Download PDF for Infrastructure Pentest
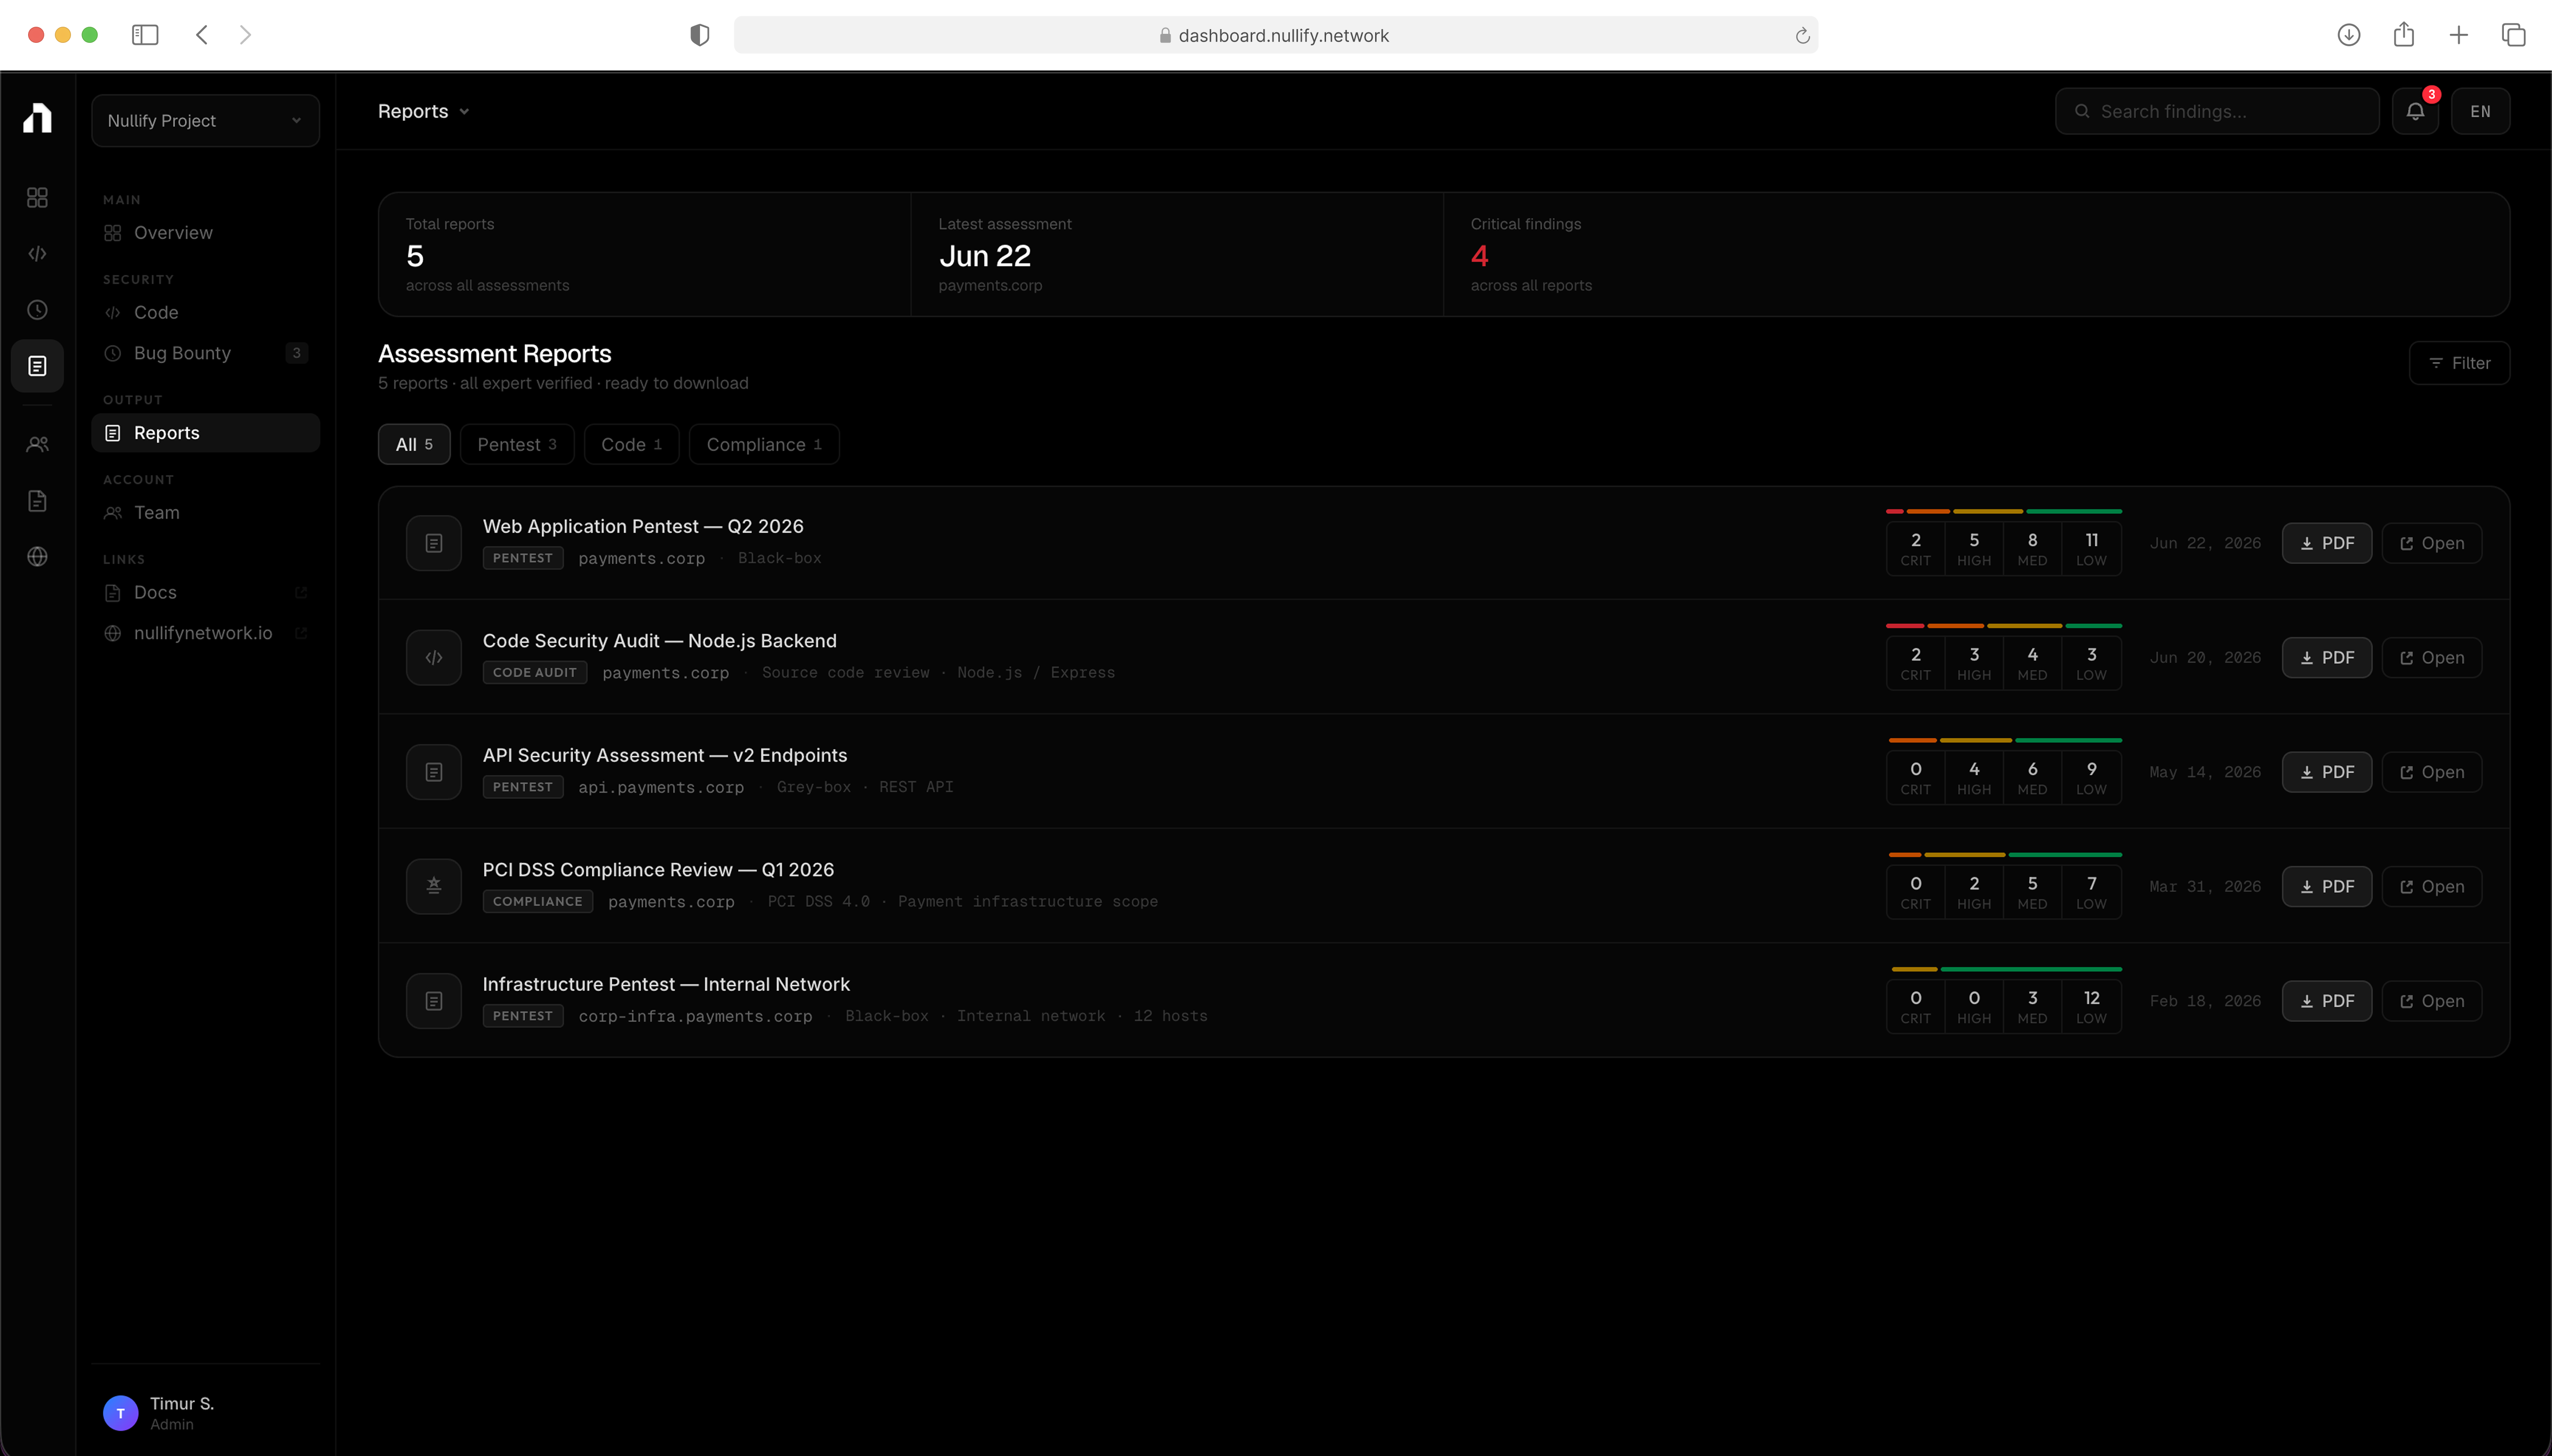The image size is (2552, 1456). [2327, 1001]
